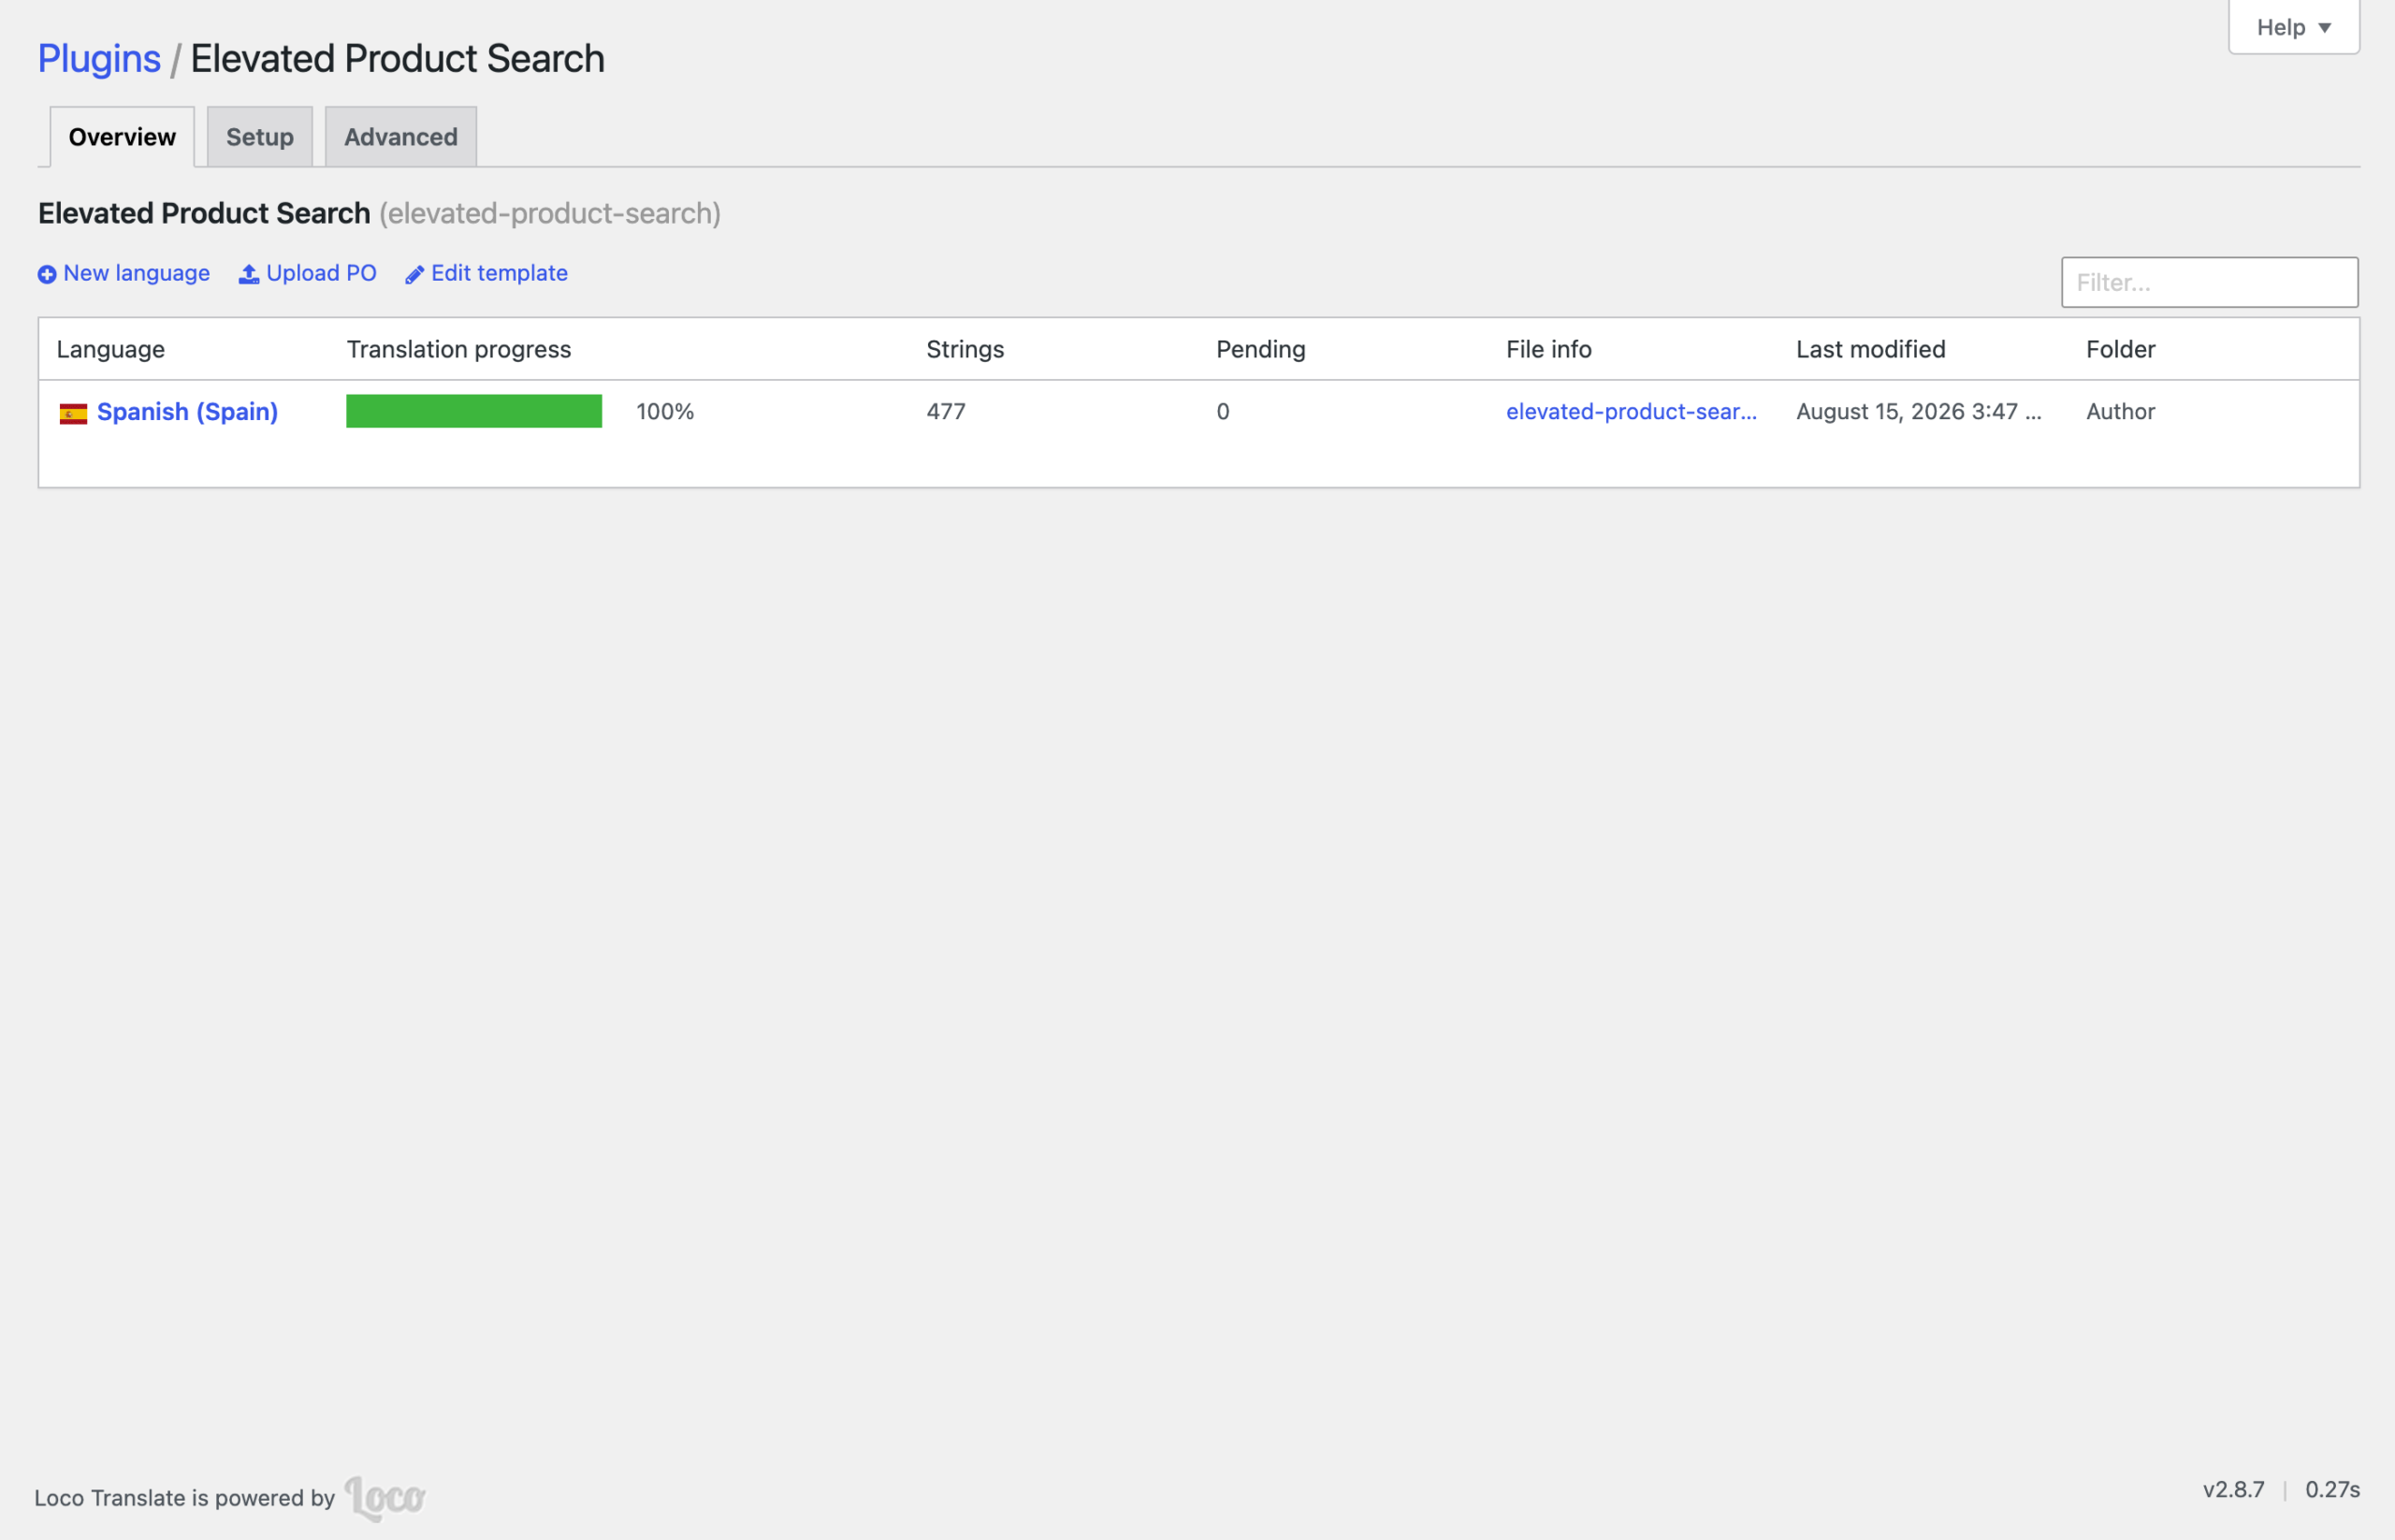Sort by Language column header
Screen dimensions: 2395x1540
point(111,349)
